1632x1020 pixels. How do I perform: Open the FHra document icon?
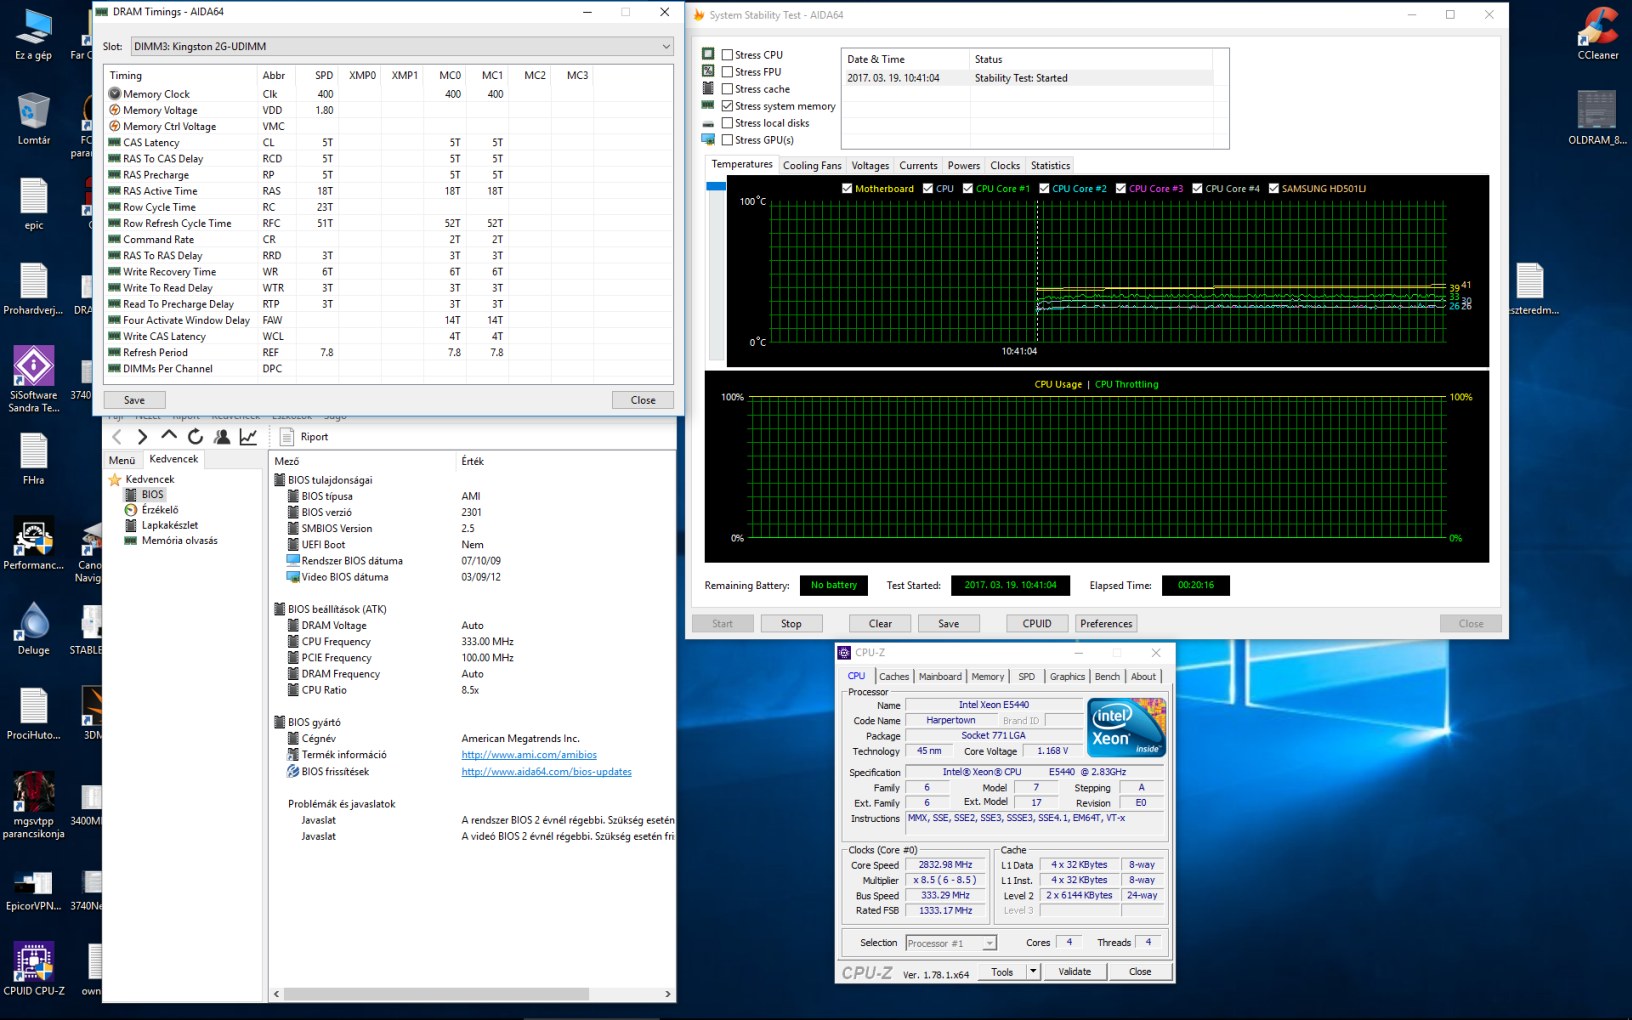tap(34, 459)
